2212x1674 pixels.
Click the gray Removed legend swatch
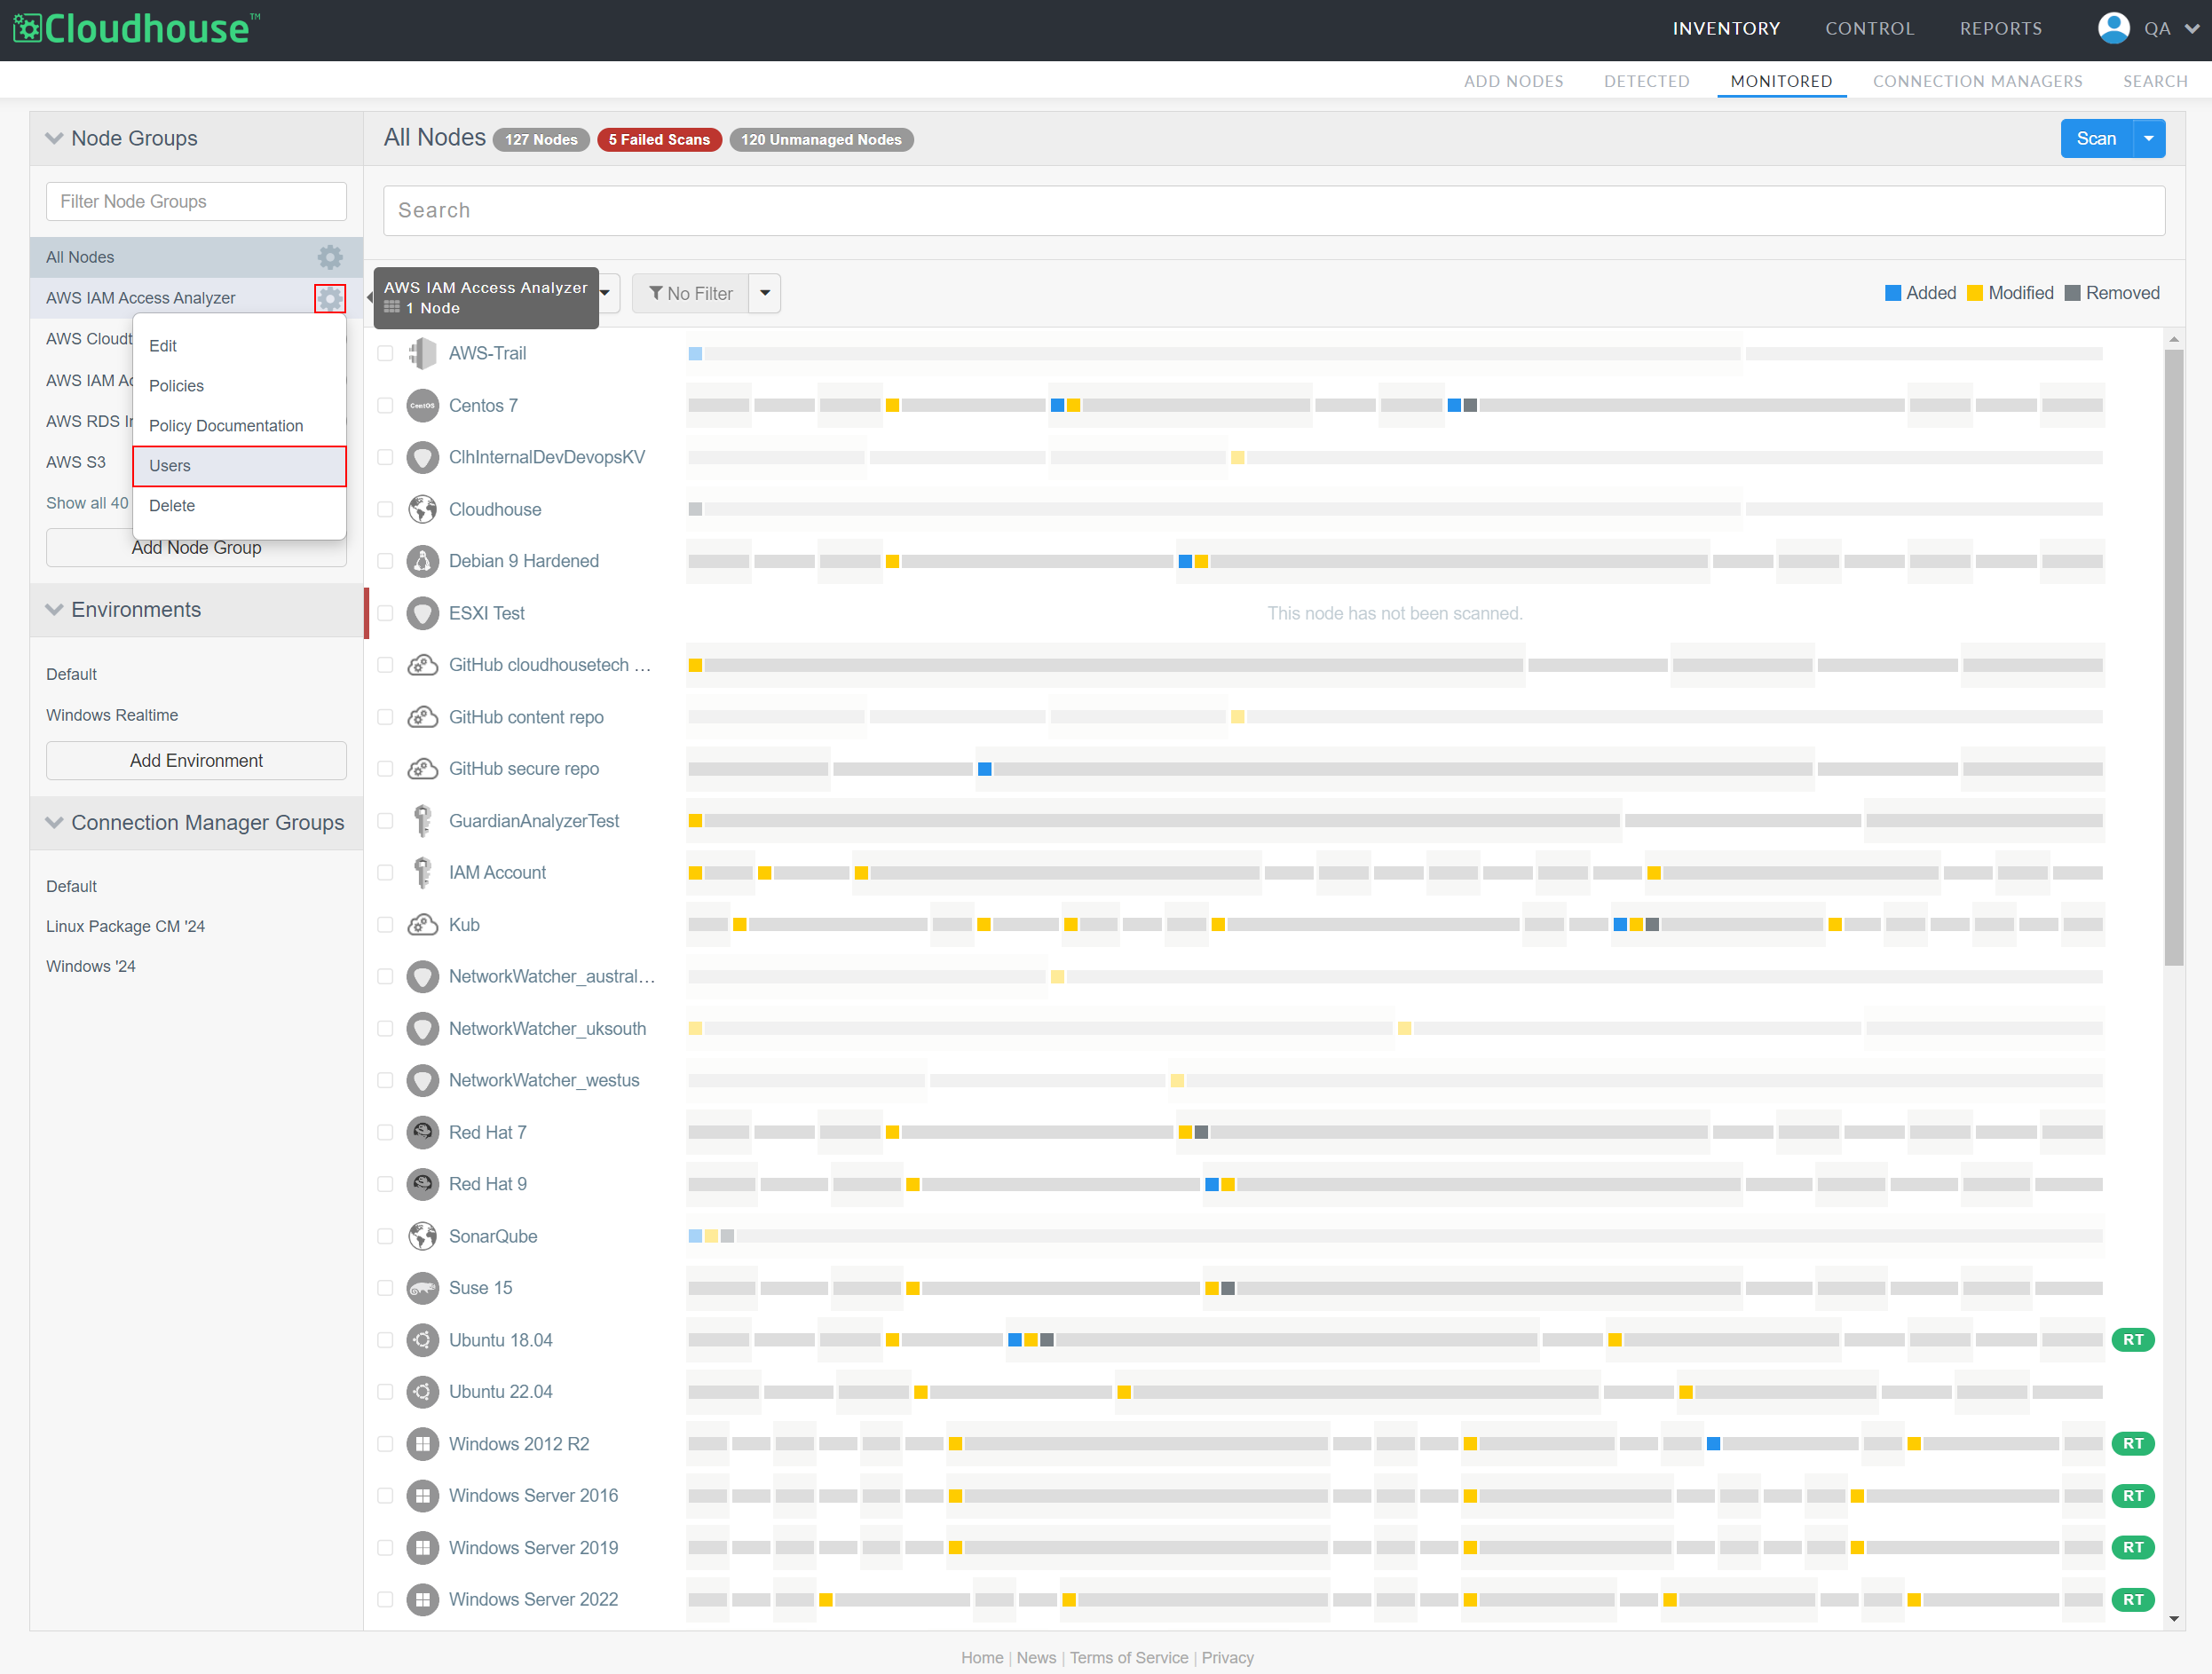coord(2072,293)
